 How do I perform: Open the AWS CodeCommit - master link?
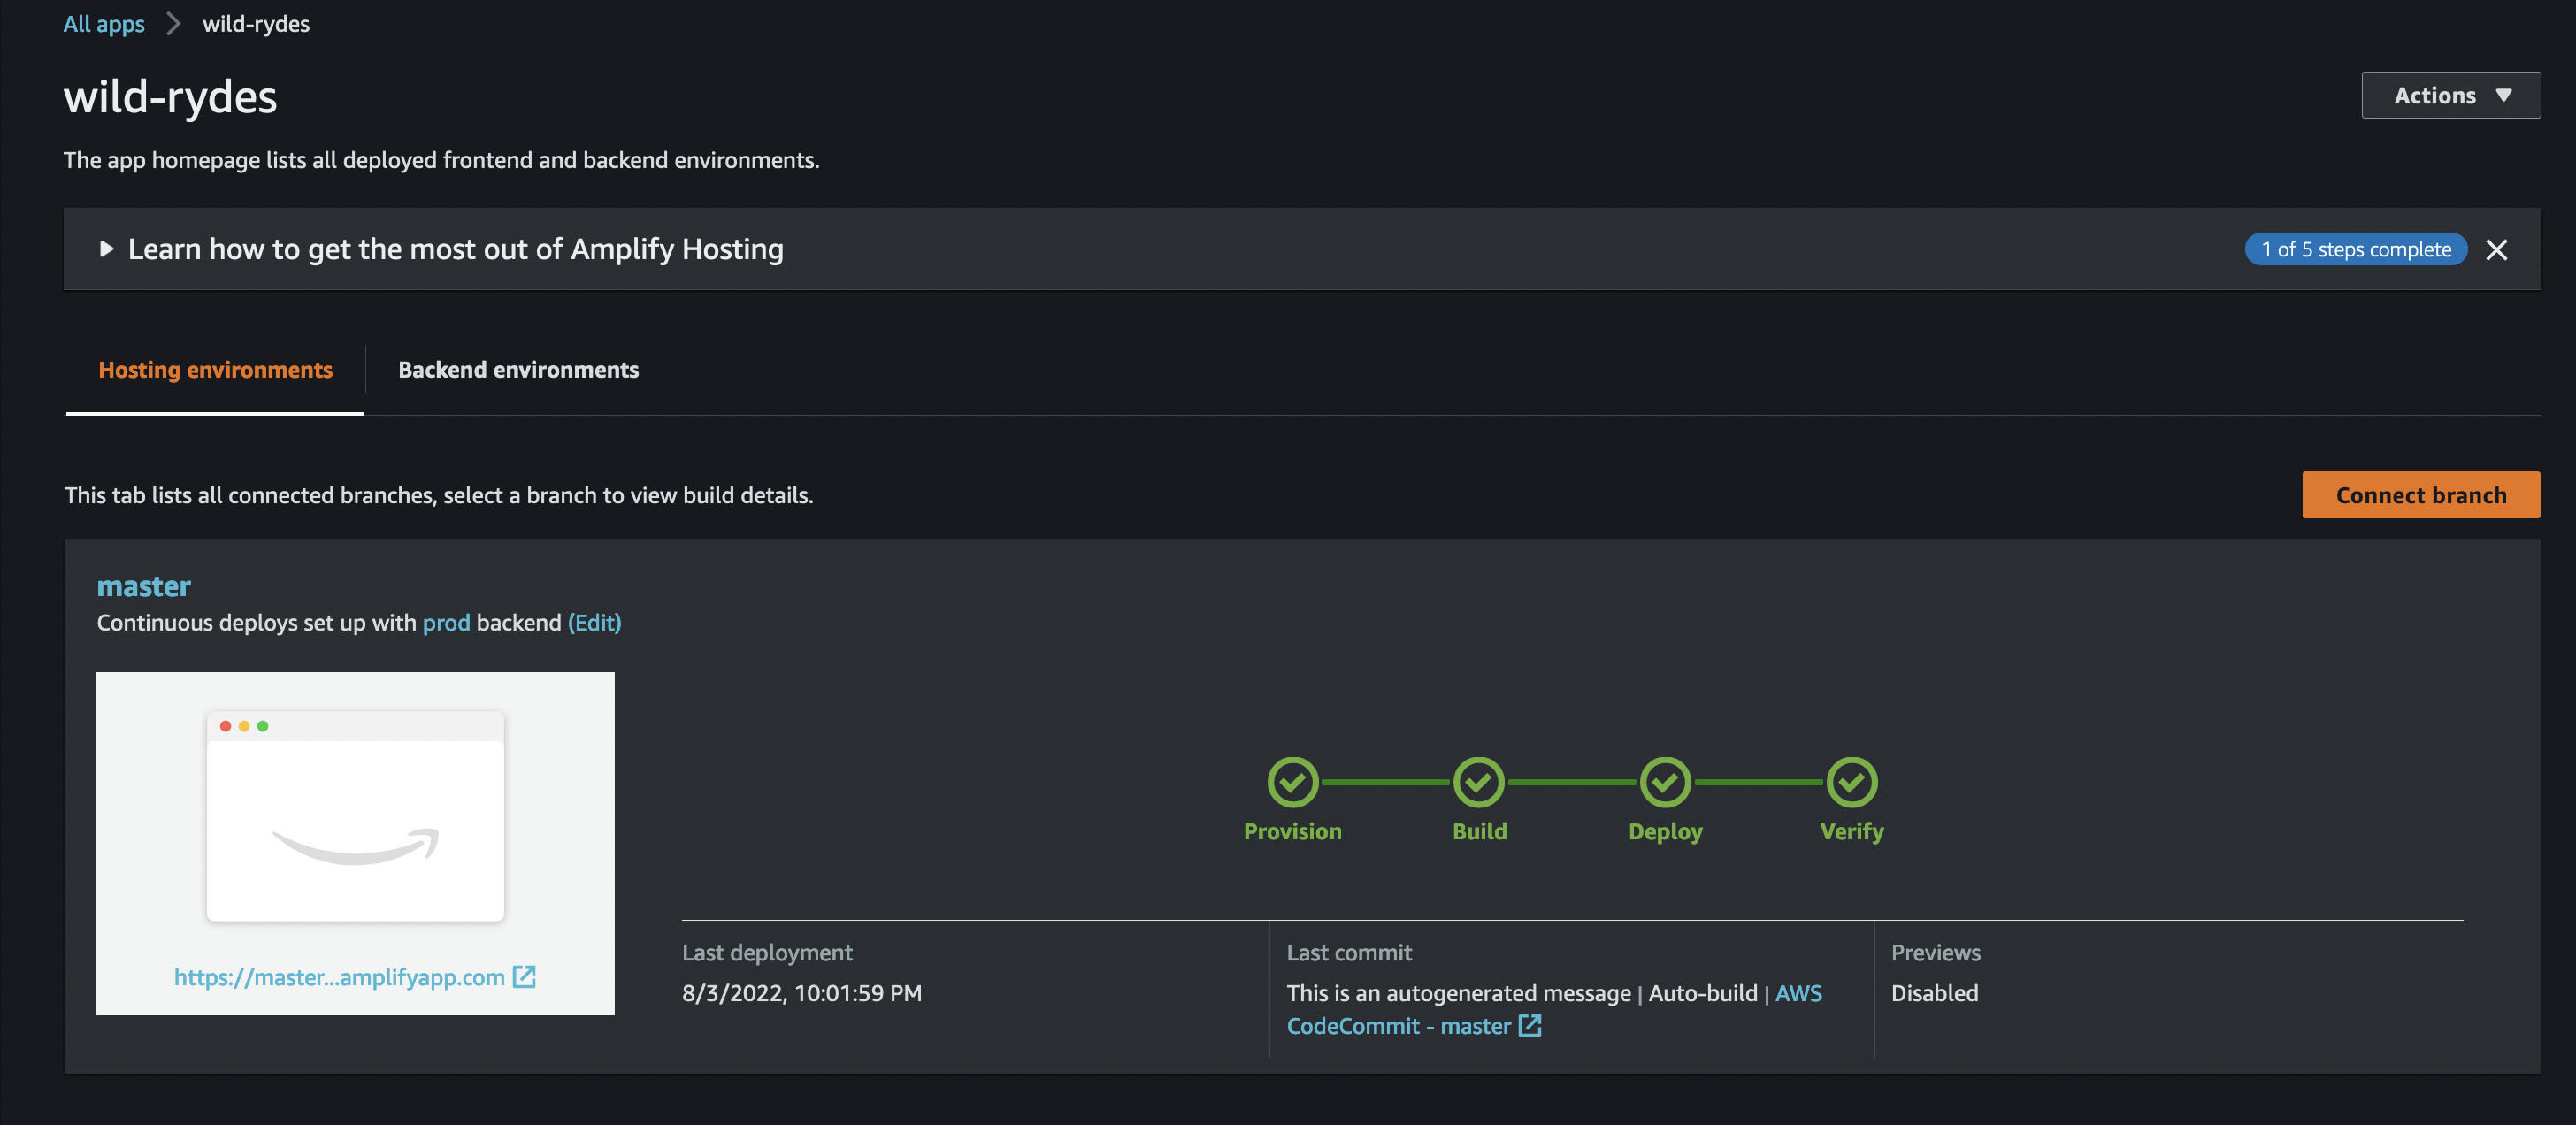[x=1399, y=1026]
